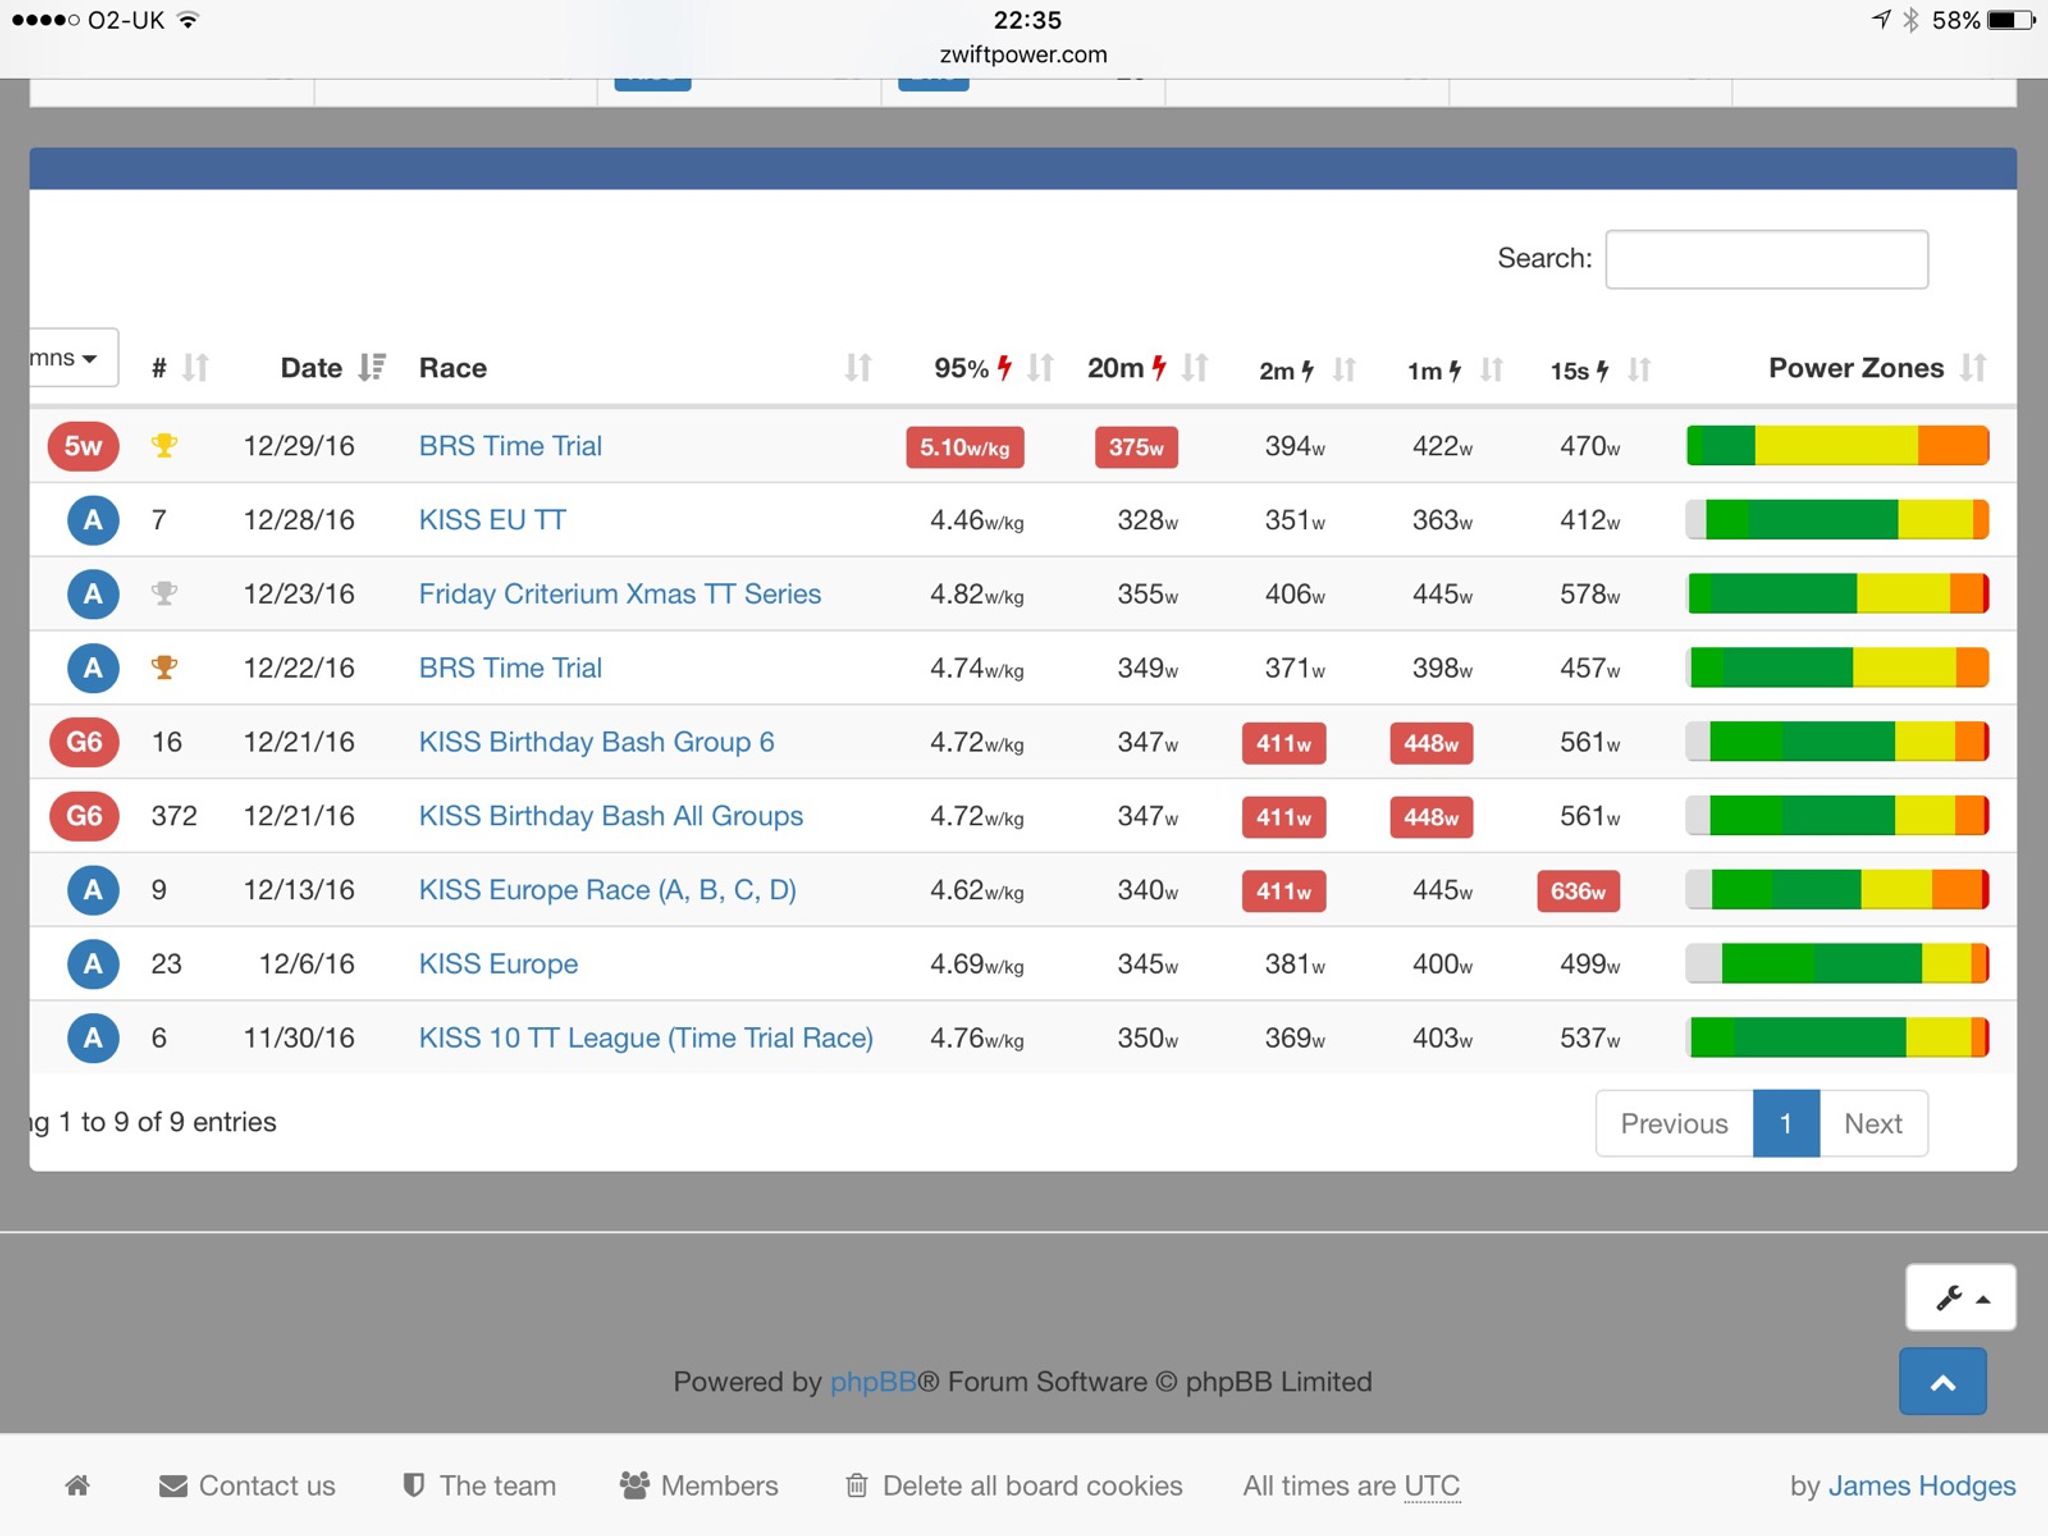Screen dimensions: 2048x1536
Task: Click the power zones bar on the KISS Europe row
Action: tap(1836, 964)
